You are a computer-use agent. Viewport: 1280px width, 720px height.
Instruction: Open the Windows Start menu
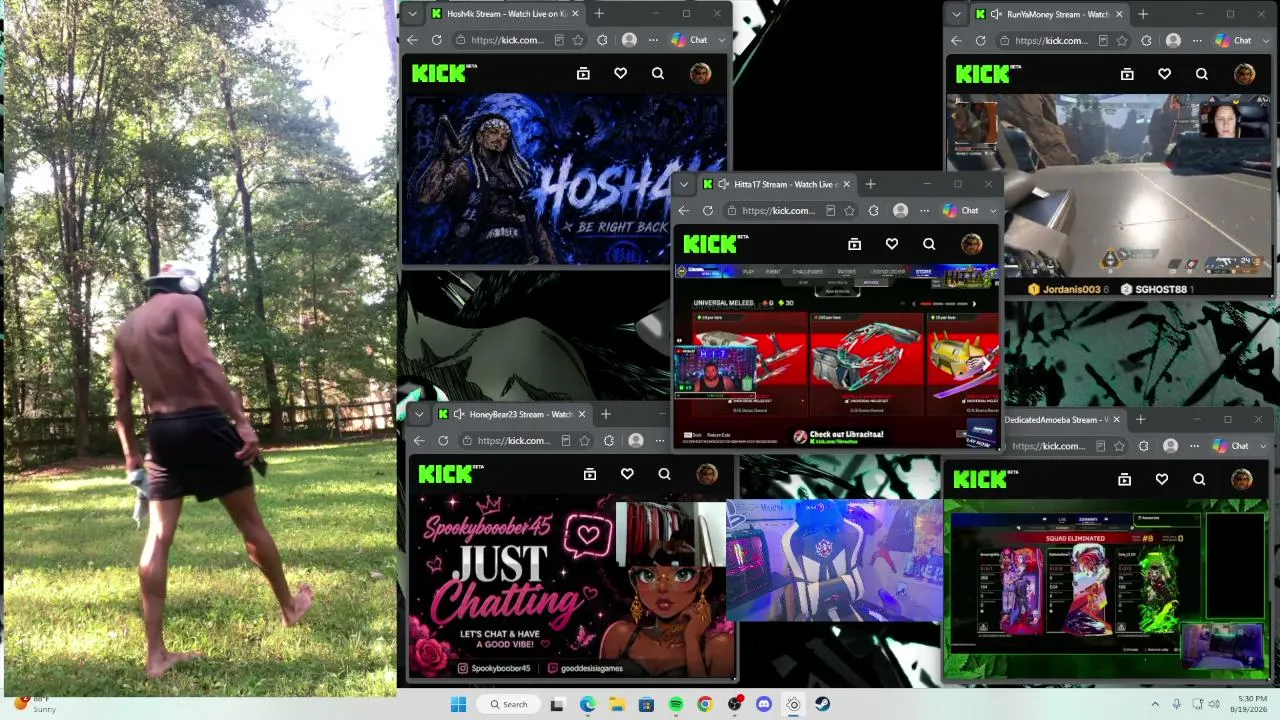point(458,704)
